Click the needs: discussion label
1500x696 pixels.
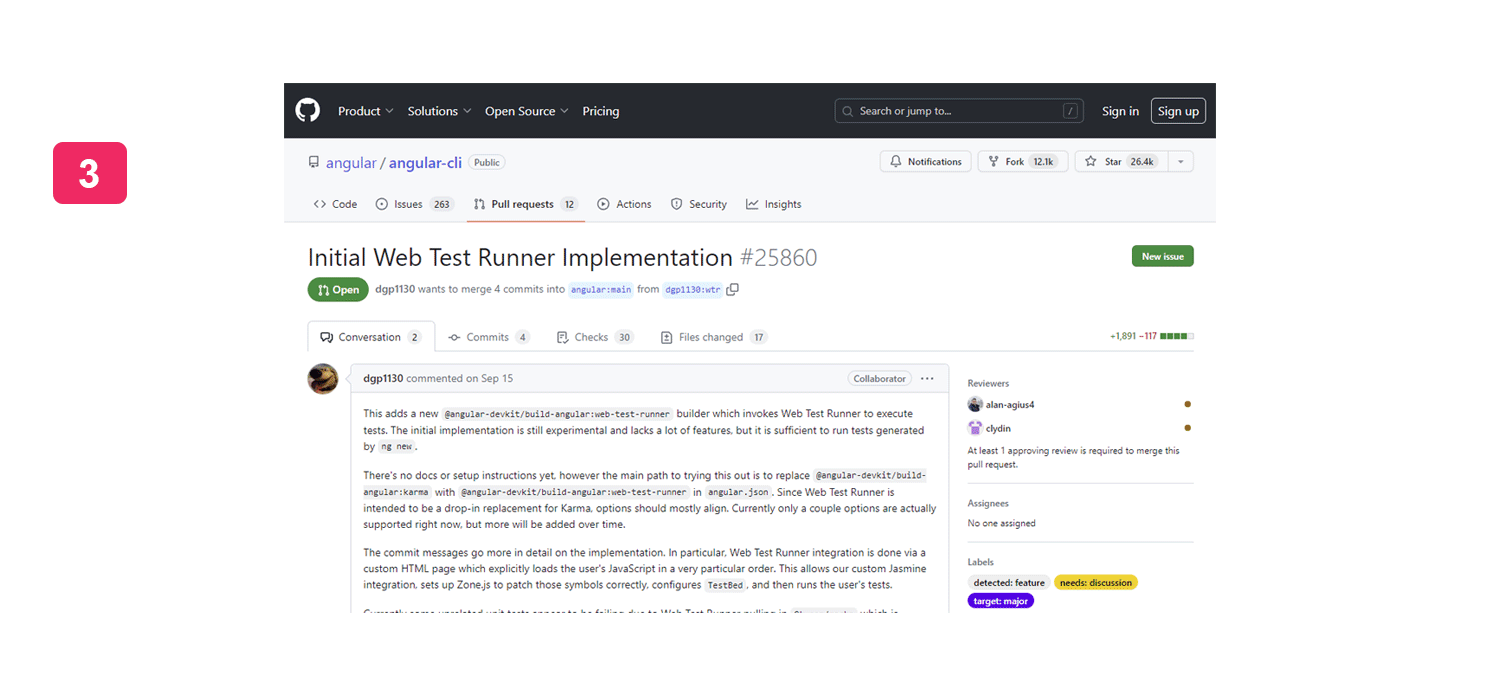tap(1096, 583)
